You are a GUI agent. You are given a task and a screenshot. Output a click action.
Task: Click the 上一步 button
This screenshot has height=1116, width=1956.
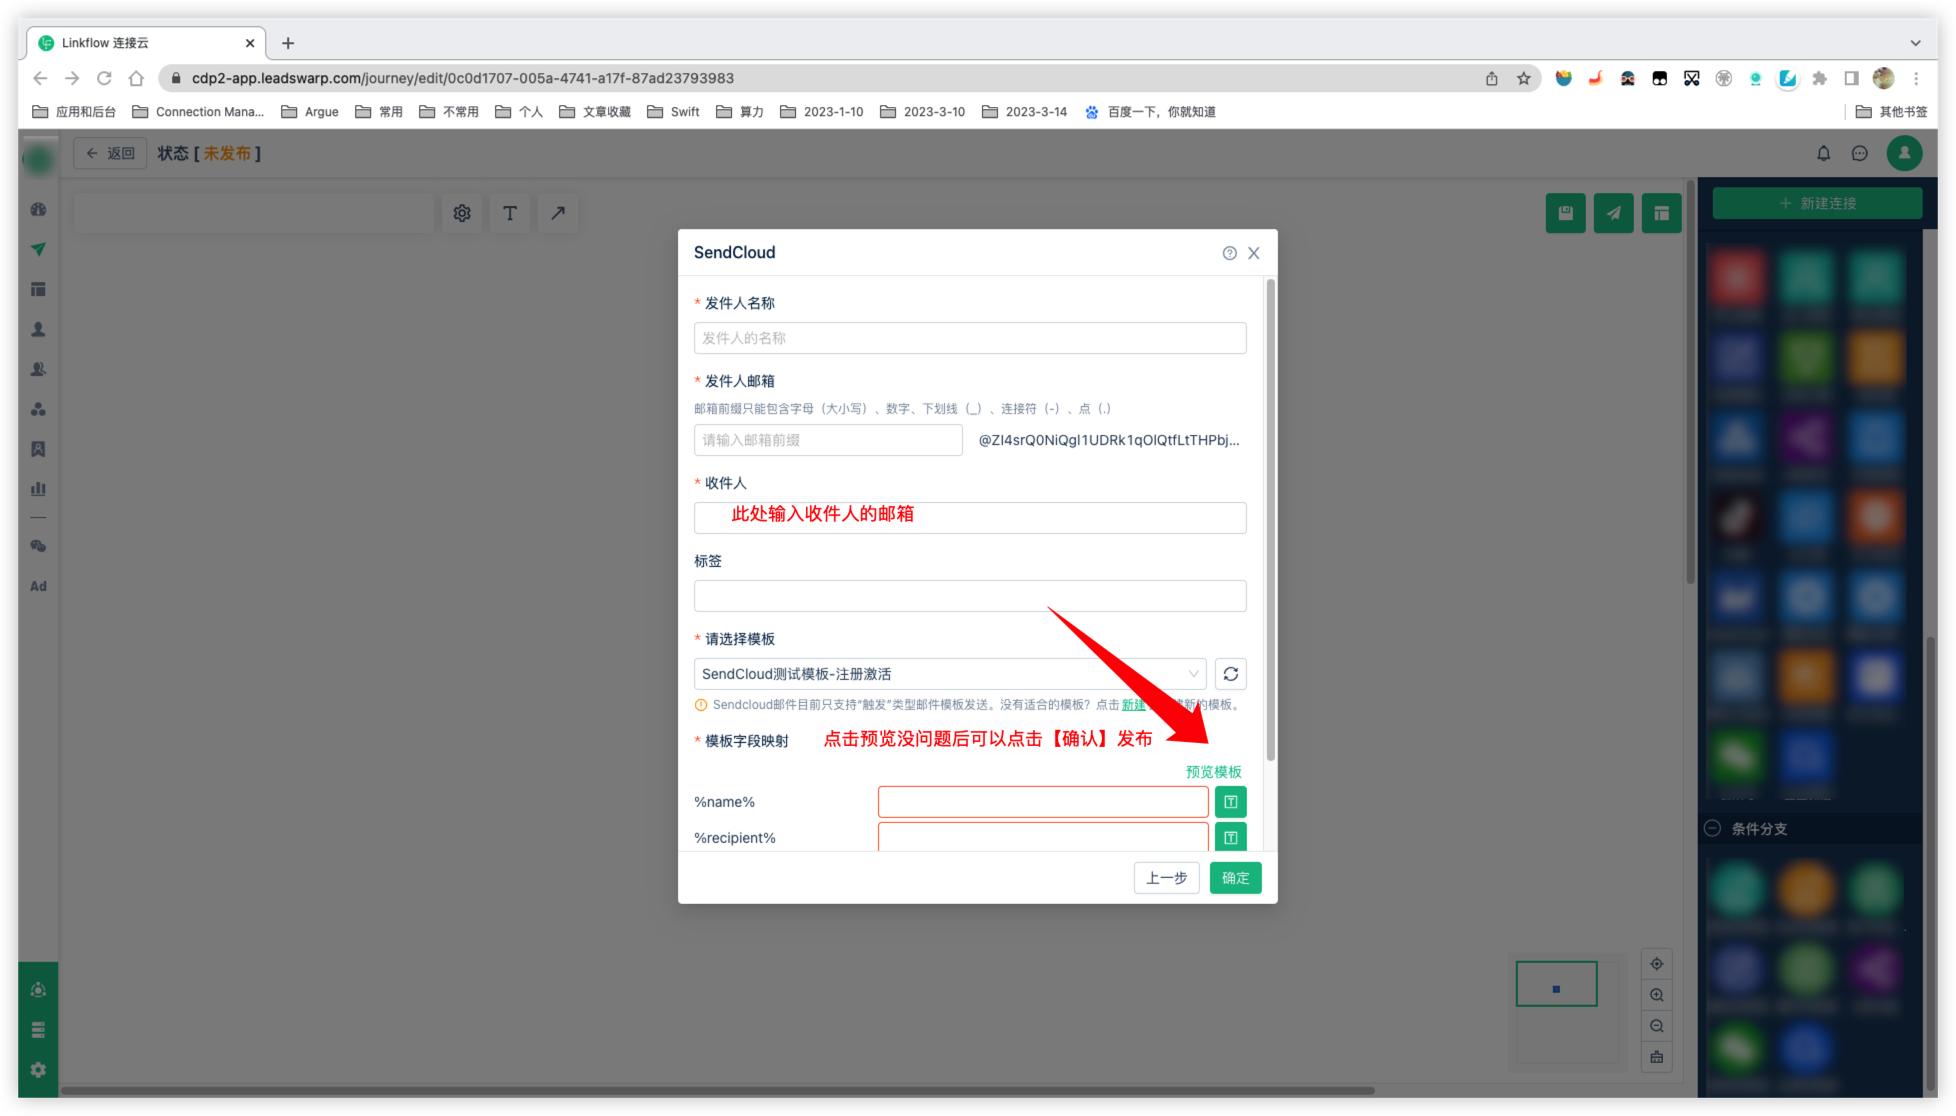click(1166, 878)
